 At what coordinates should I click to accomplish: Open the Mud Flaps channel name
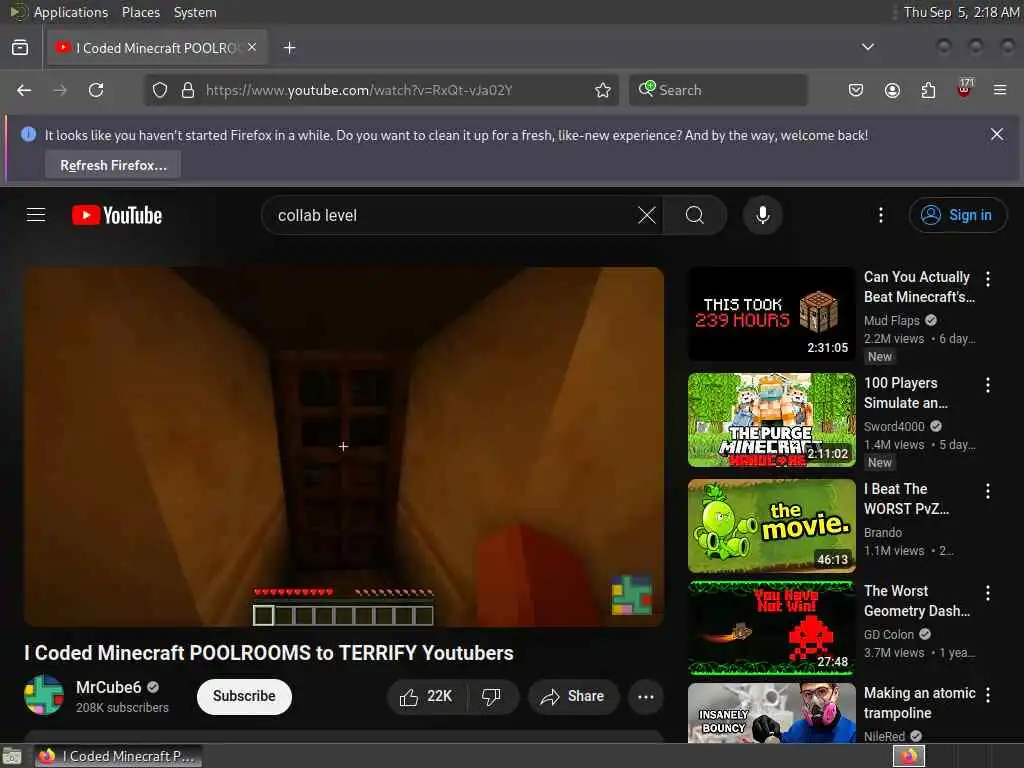[x=891, y=321]
